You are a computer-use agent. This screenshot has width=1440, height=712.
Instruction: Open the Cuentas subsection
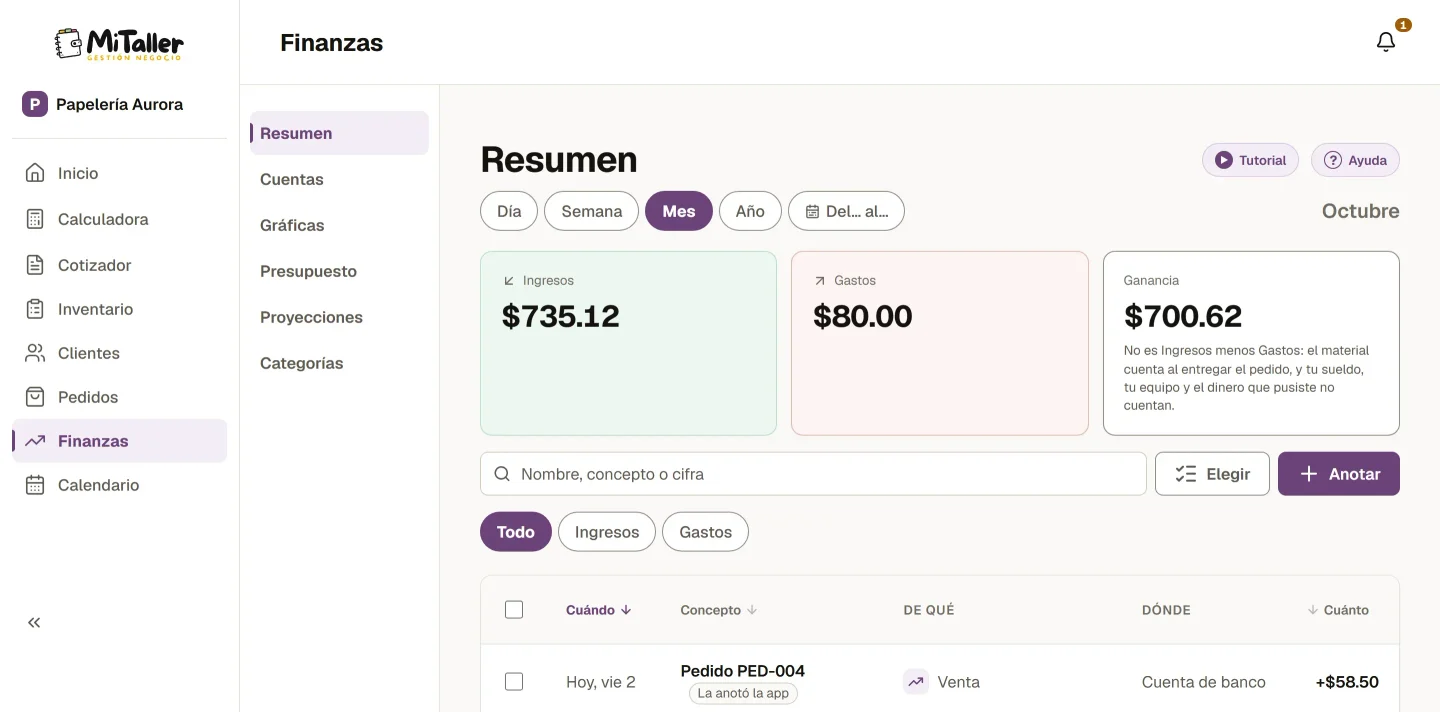pos(339,179)
